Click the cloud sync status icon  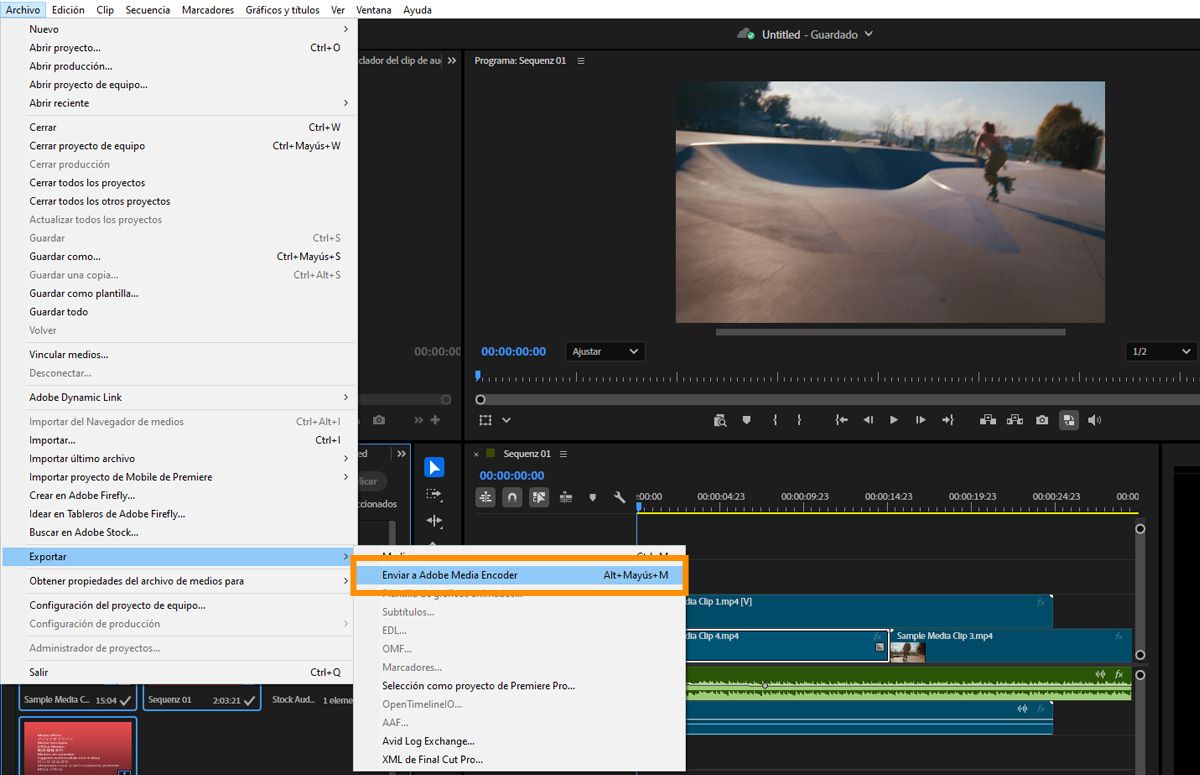click(745, 34)
